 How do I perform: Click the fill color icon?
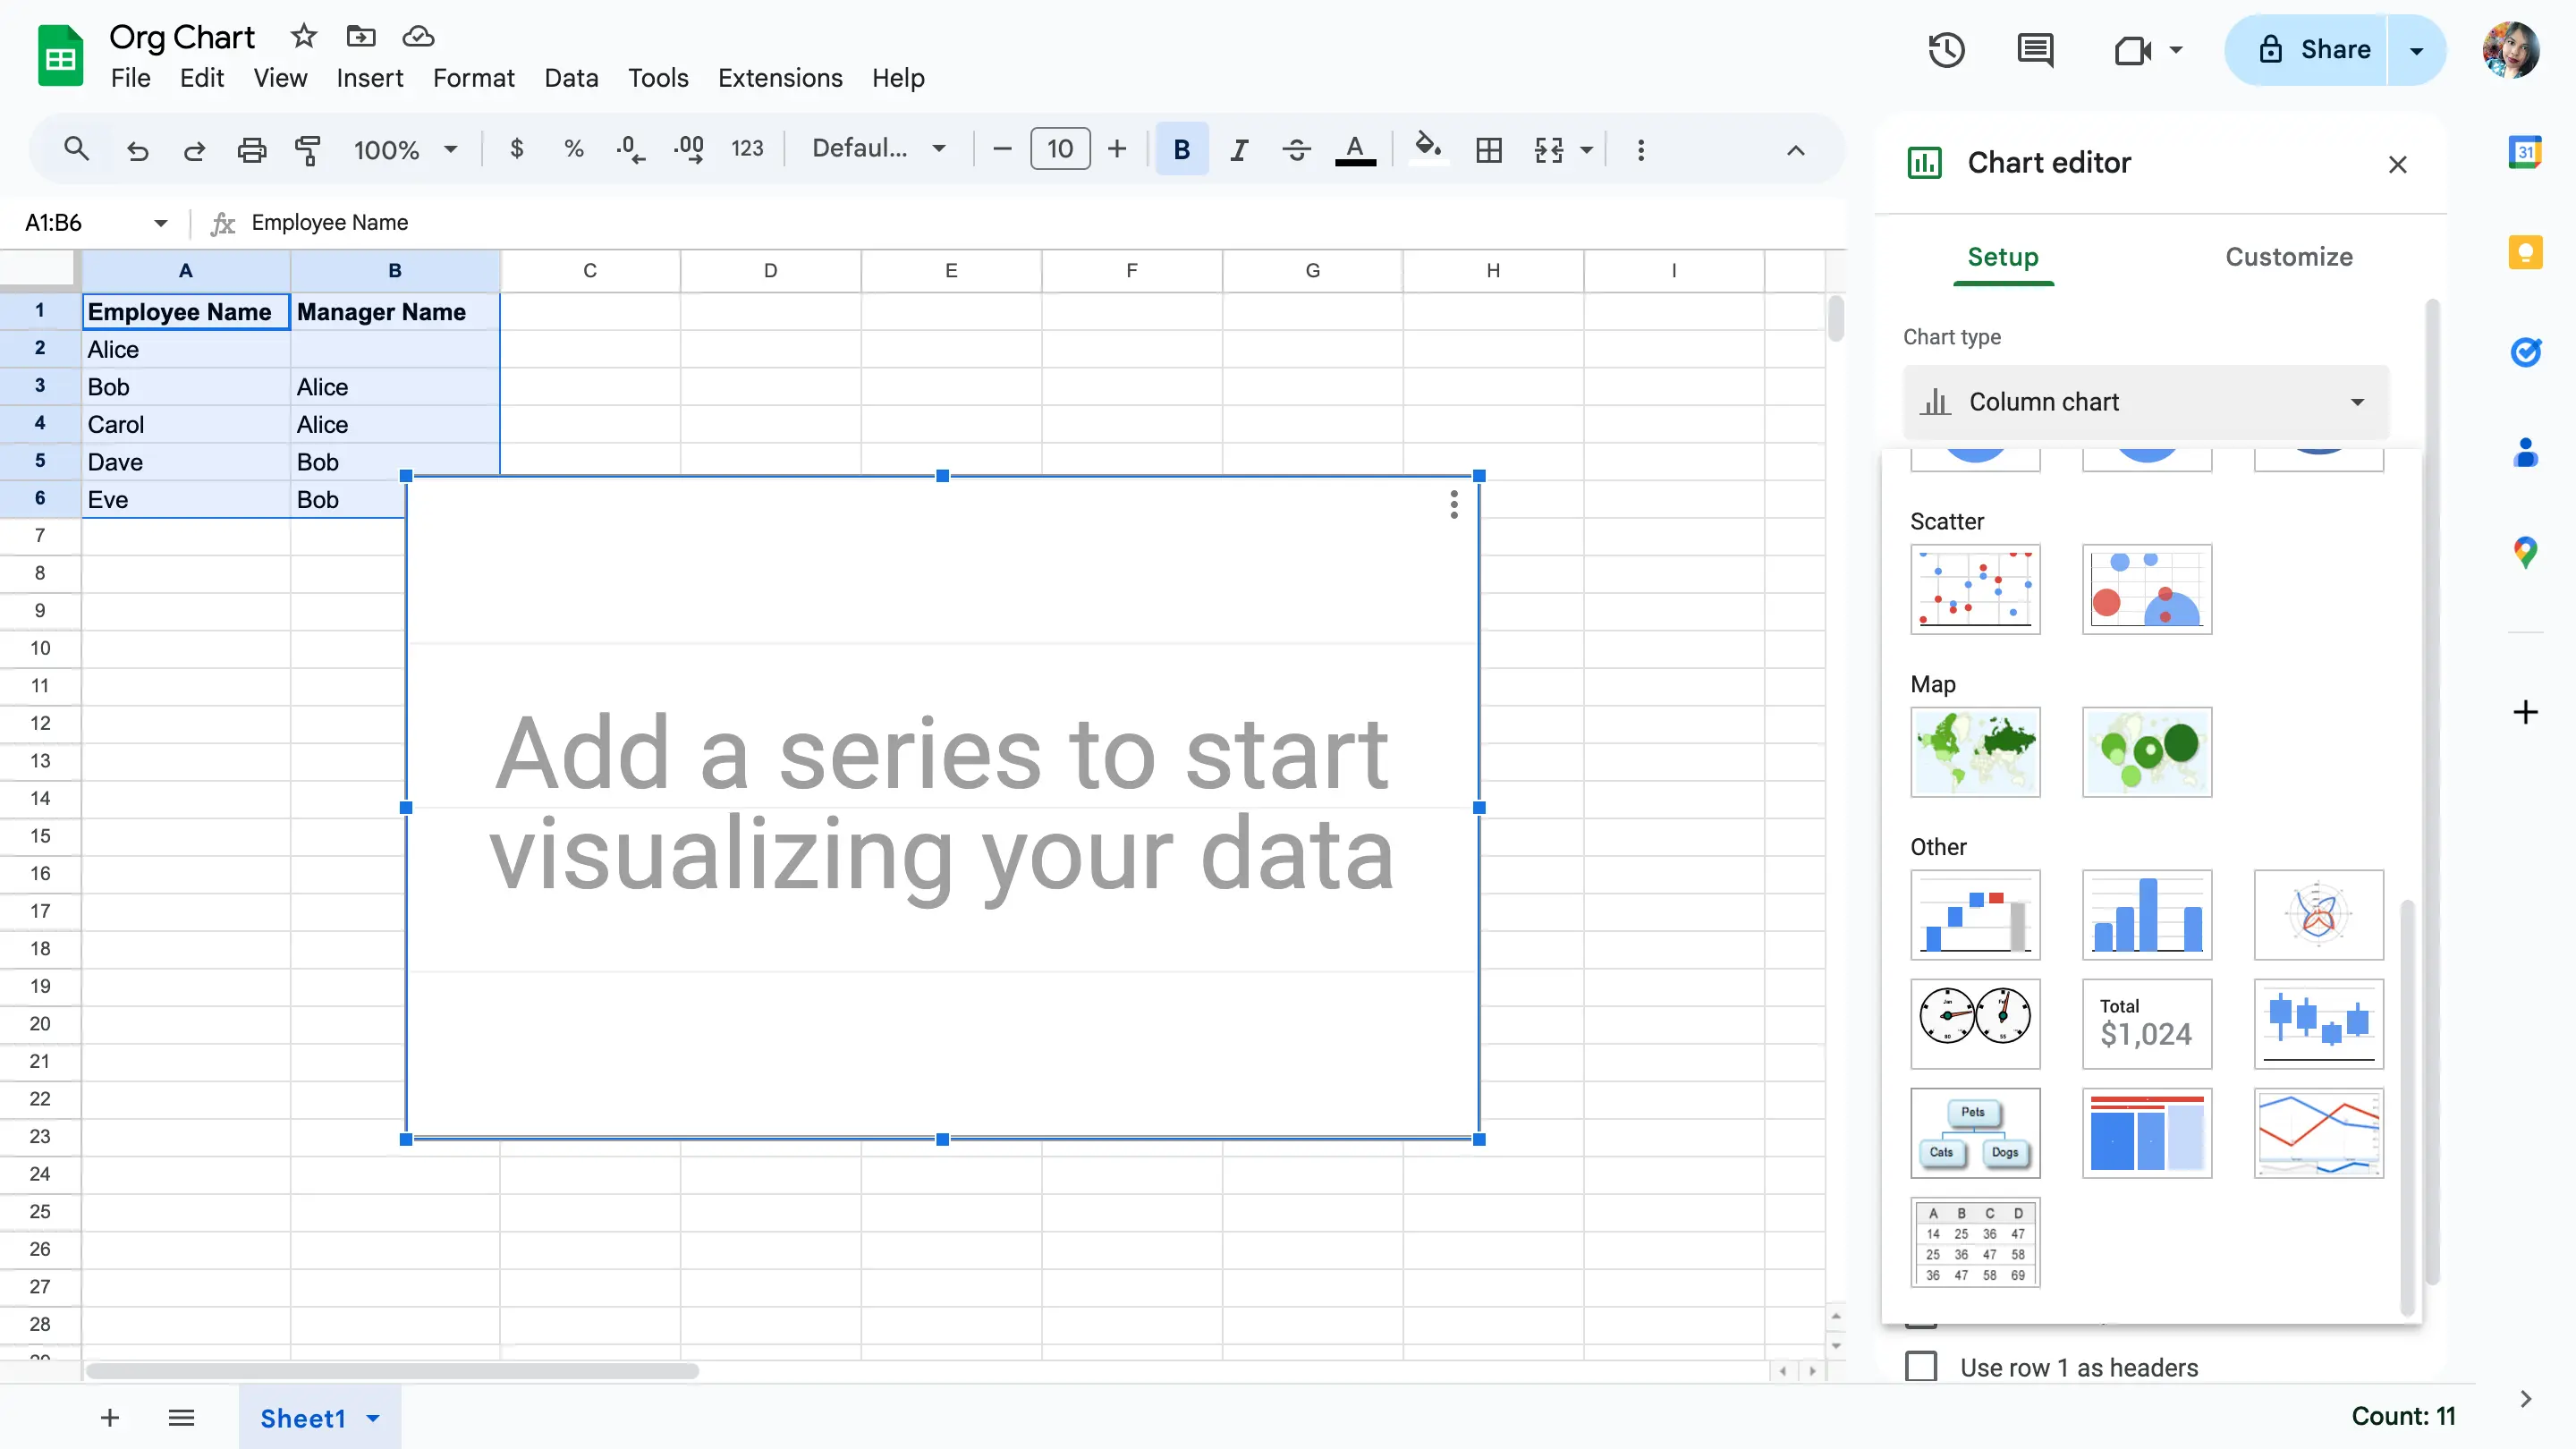coord(1426,147)
